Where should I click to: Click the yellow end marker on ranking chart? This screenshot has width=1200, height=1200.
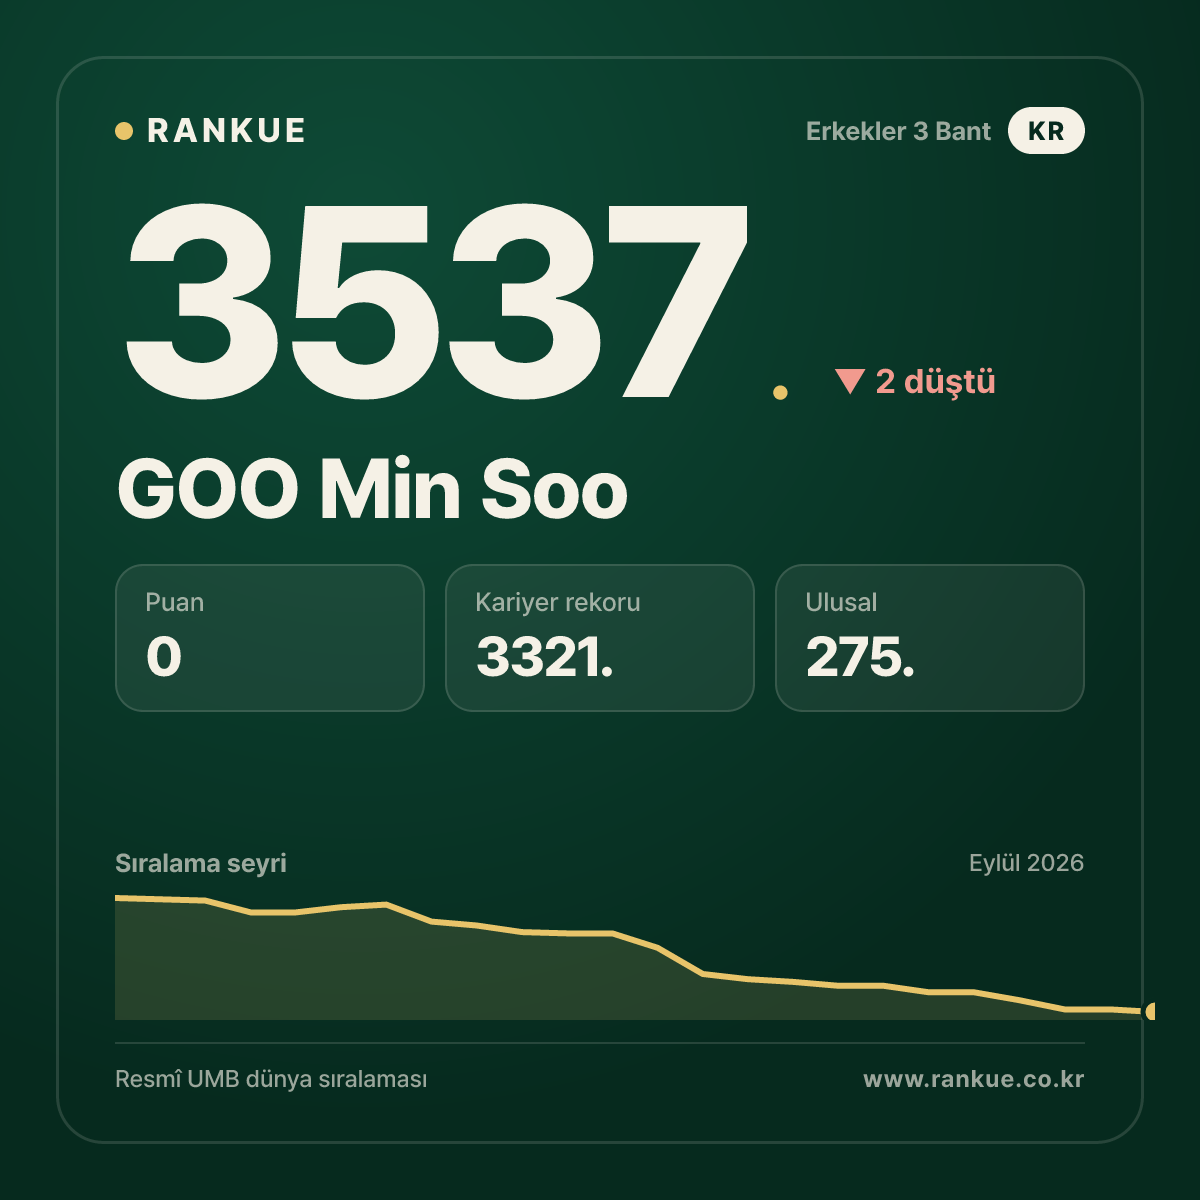point(1150,1011)
